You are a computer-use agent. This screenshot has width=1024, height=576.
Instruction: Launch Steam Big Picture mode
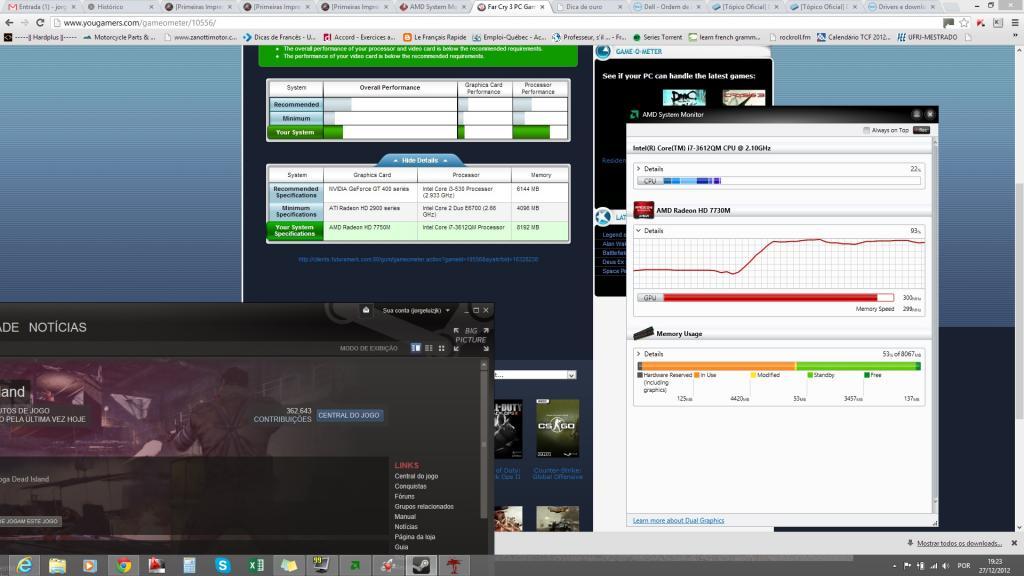471,339
